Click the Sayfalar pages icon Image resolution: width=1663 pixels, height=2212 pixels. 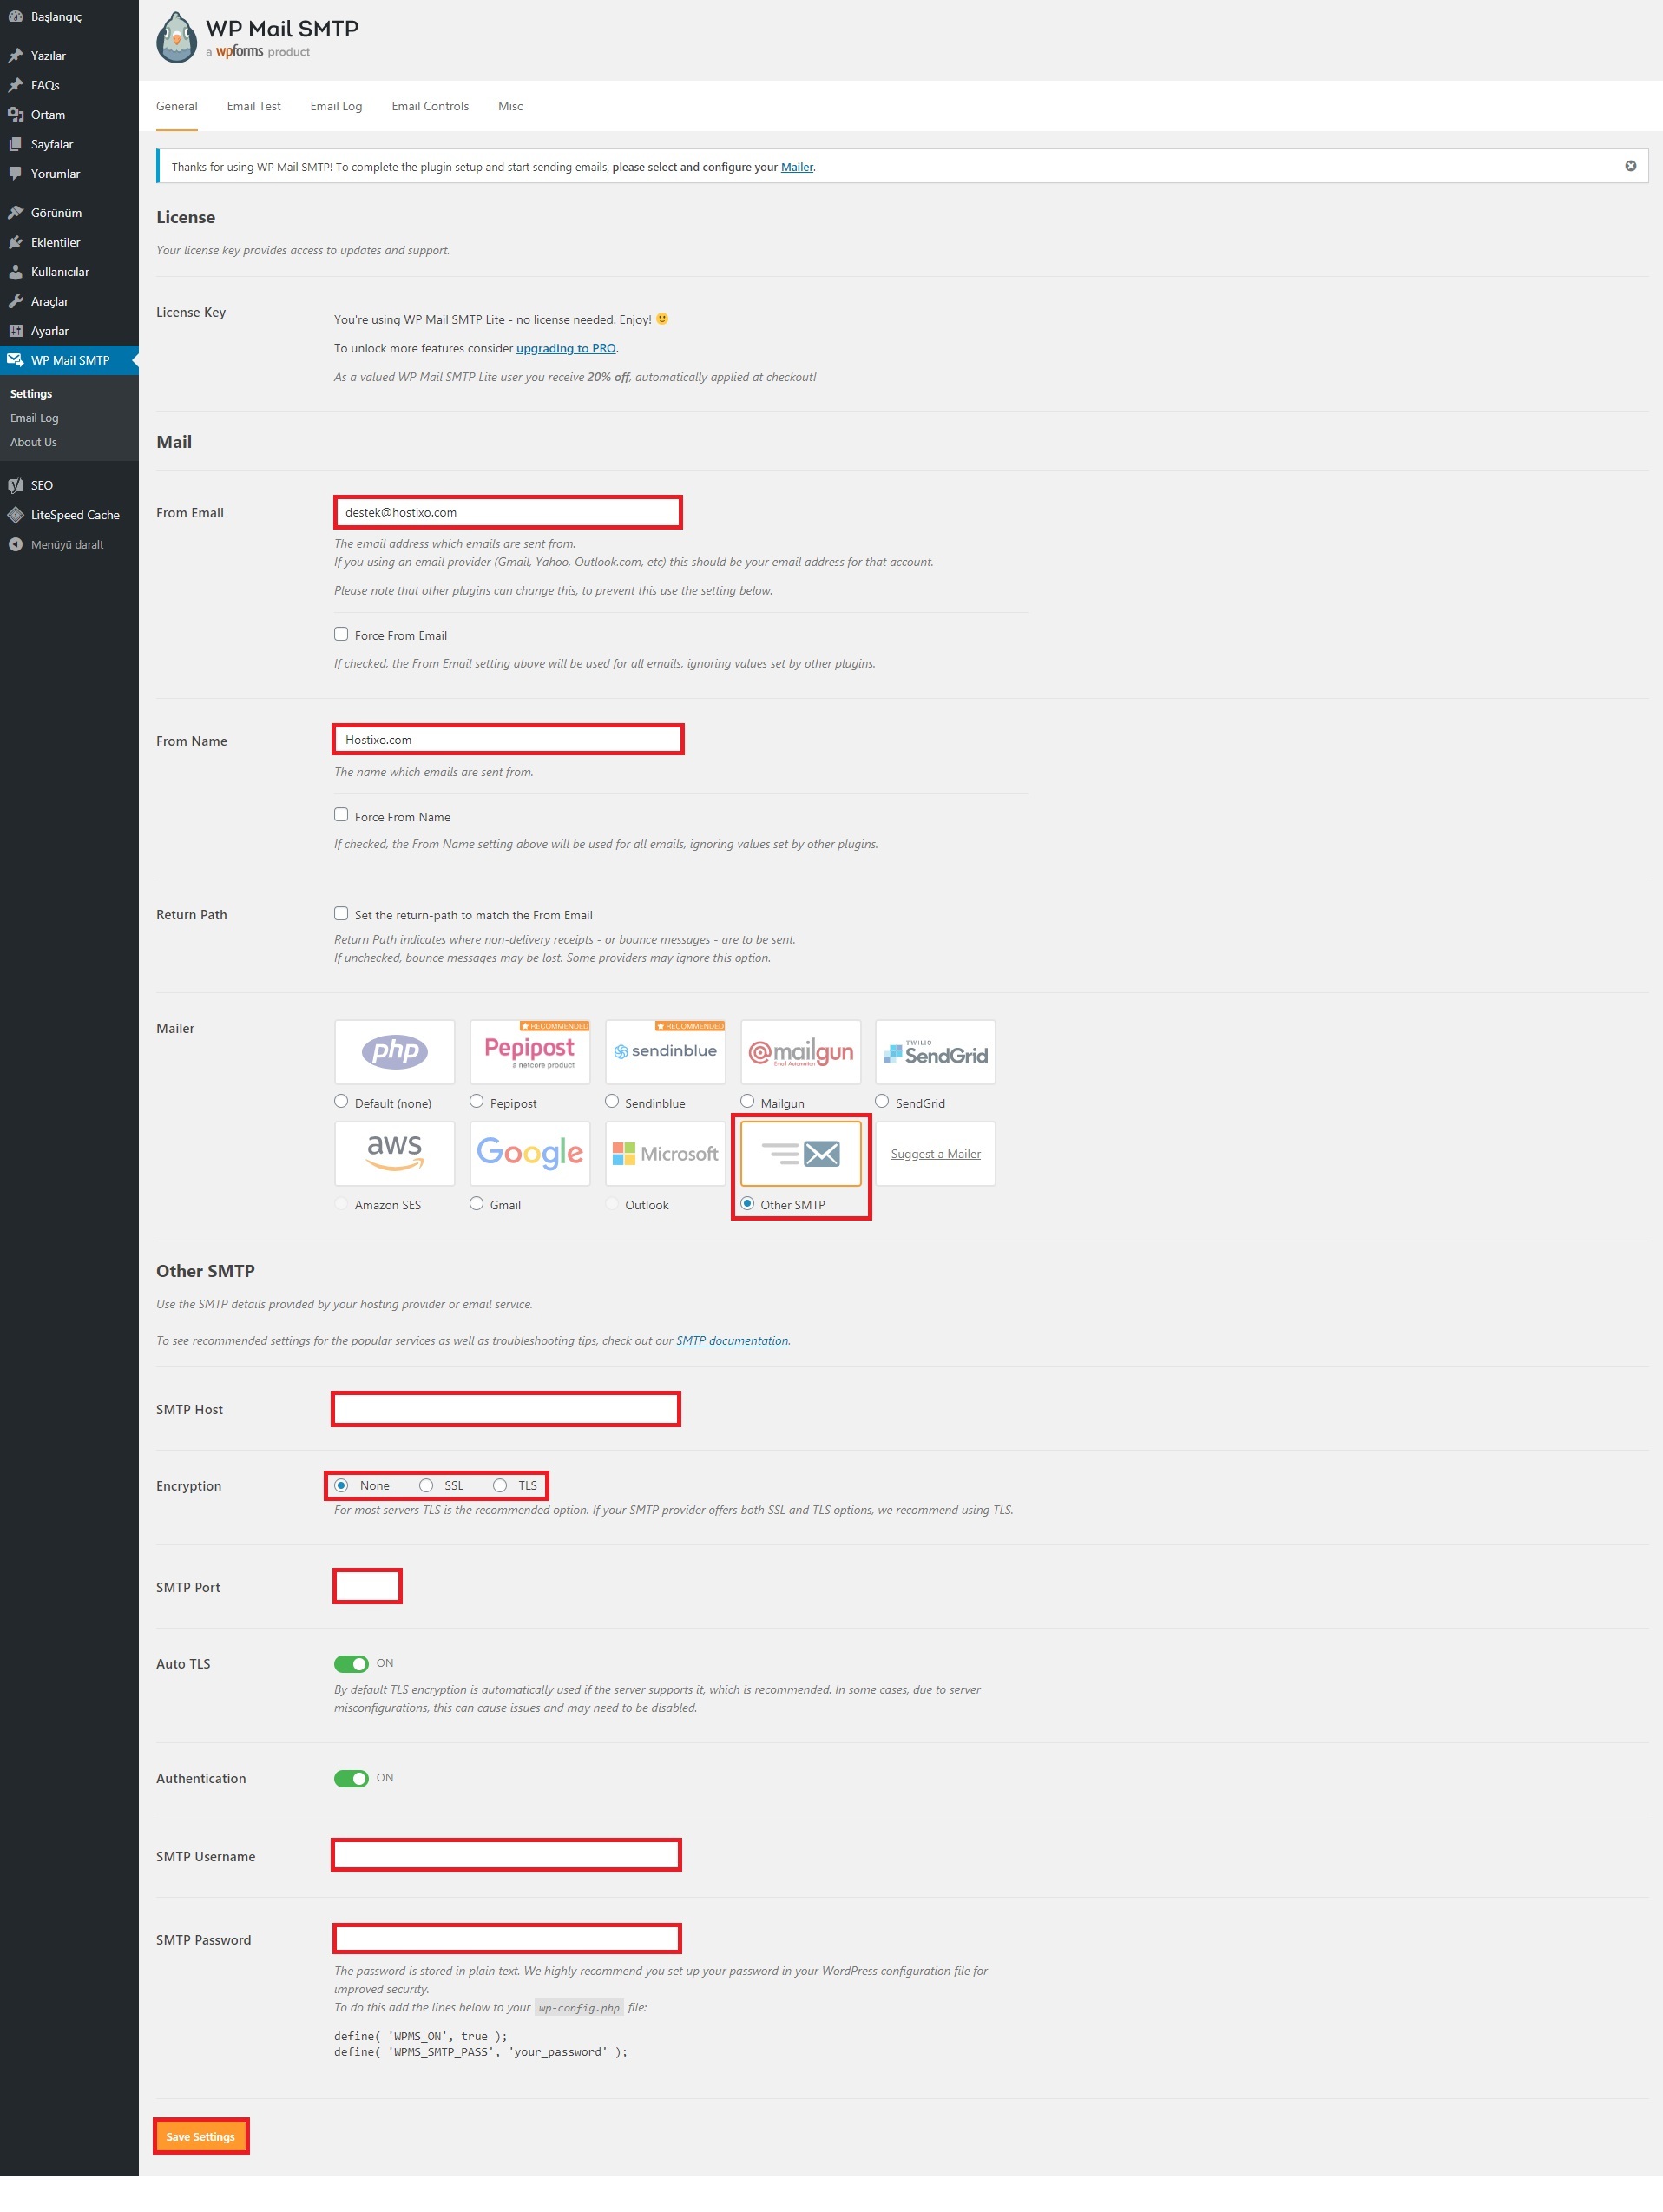[15, 144]
